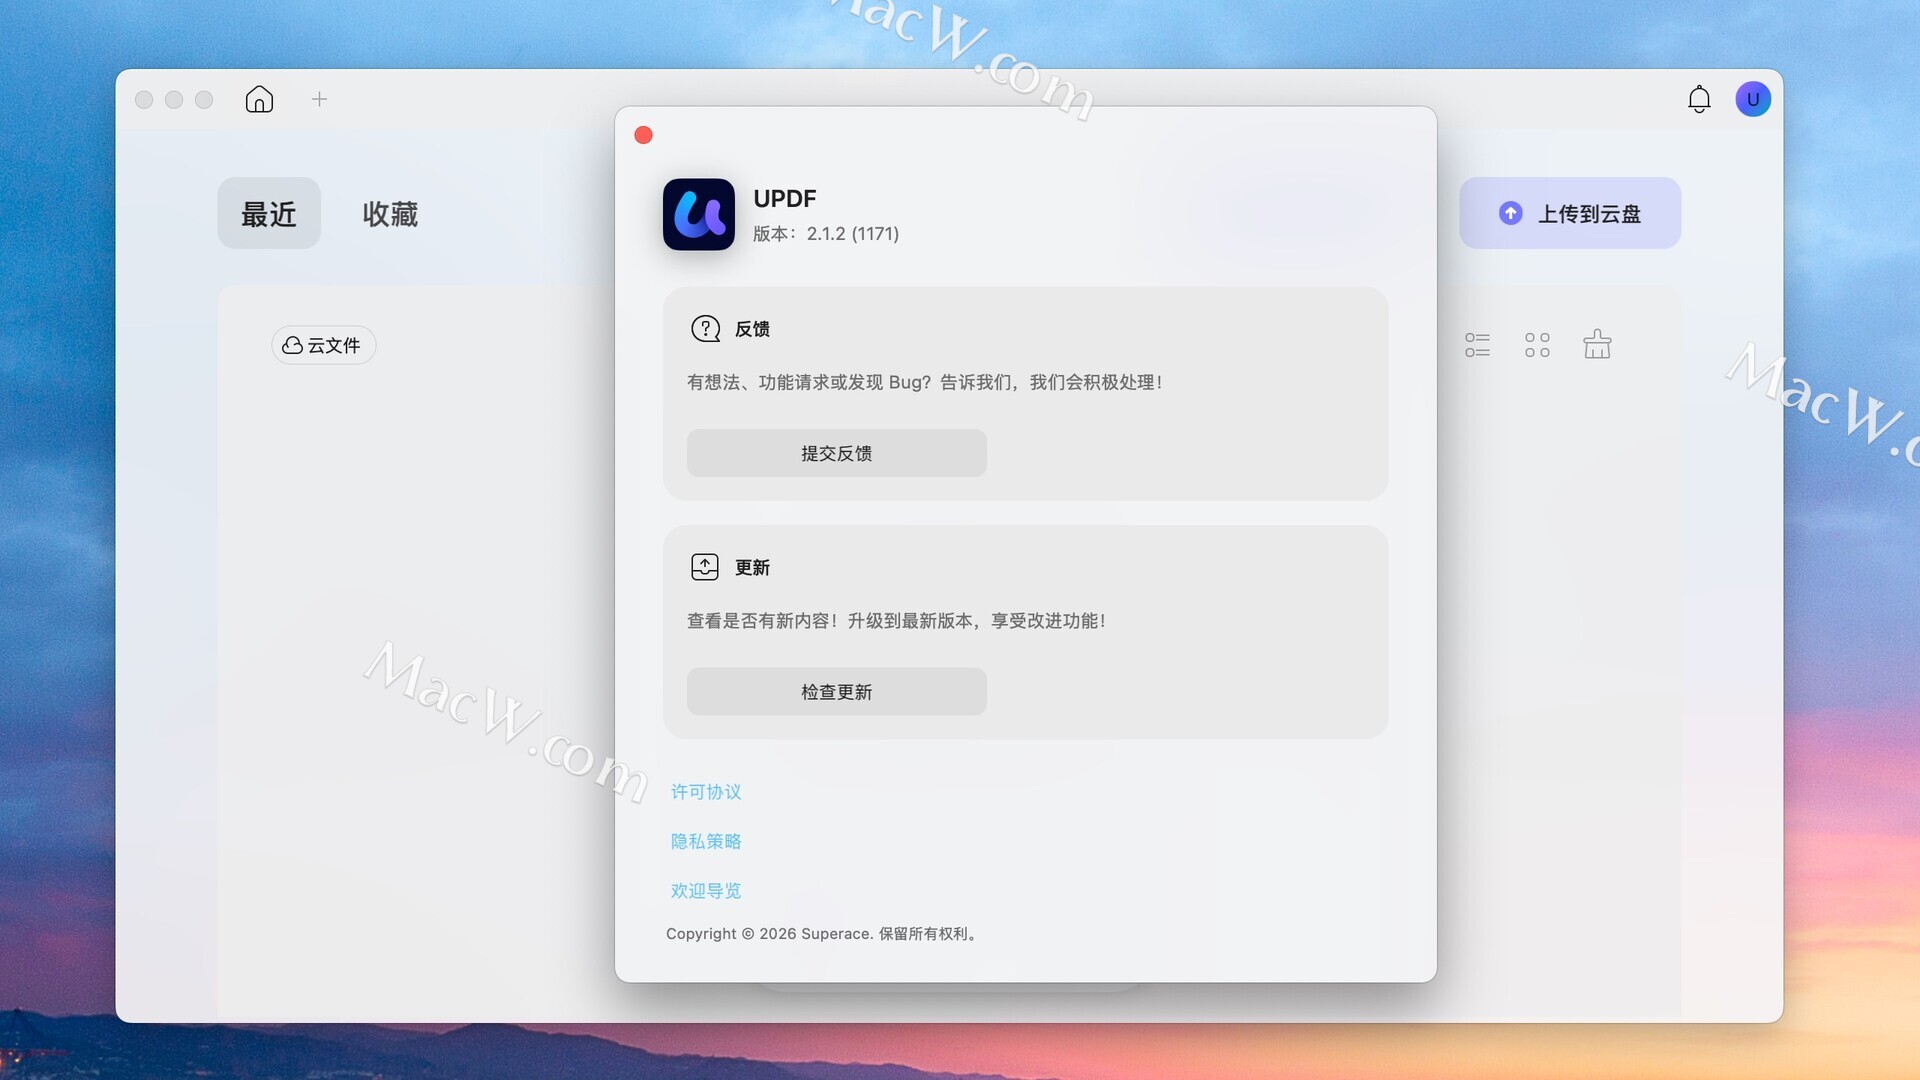Open the 隐私策略 privacy policy link
Screen dimensions: 1920x1080
706,841
